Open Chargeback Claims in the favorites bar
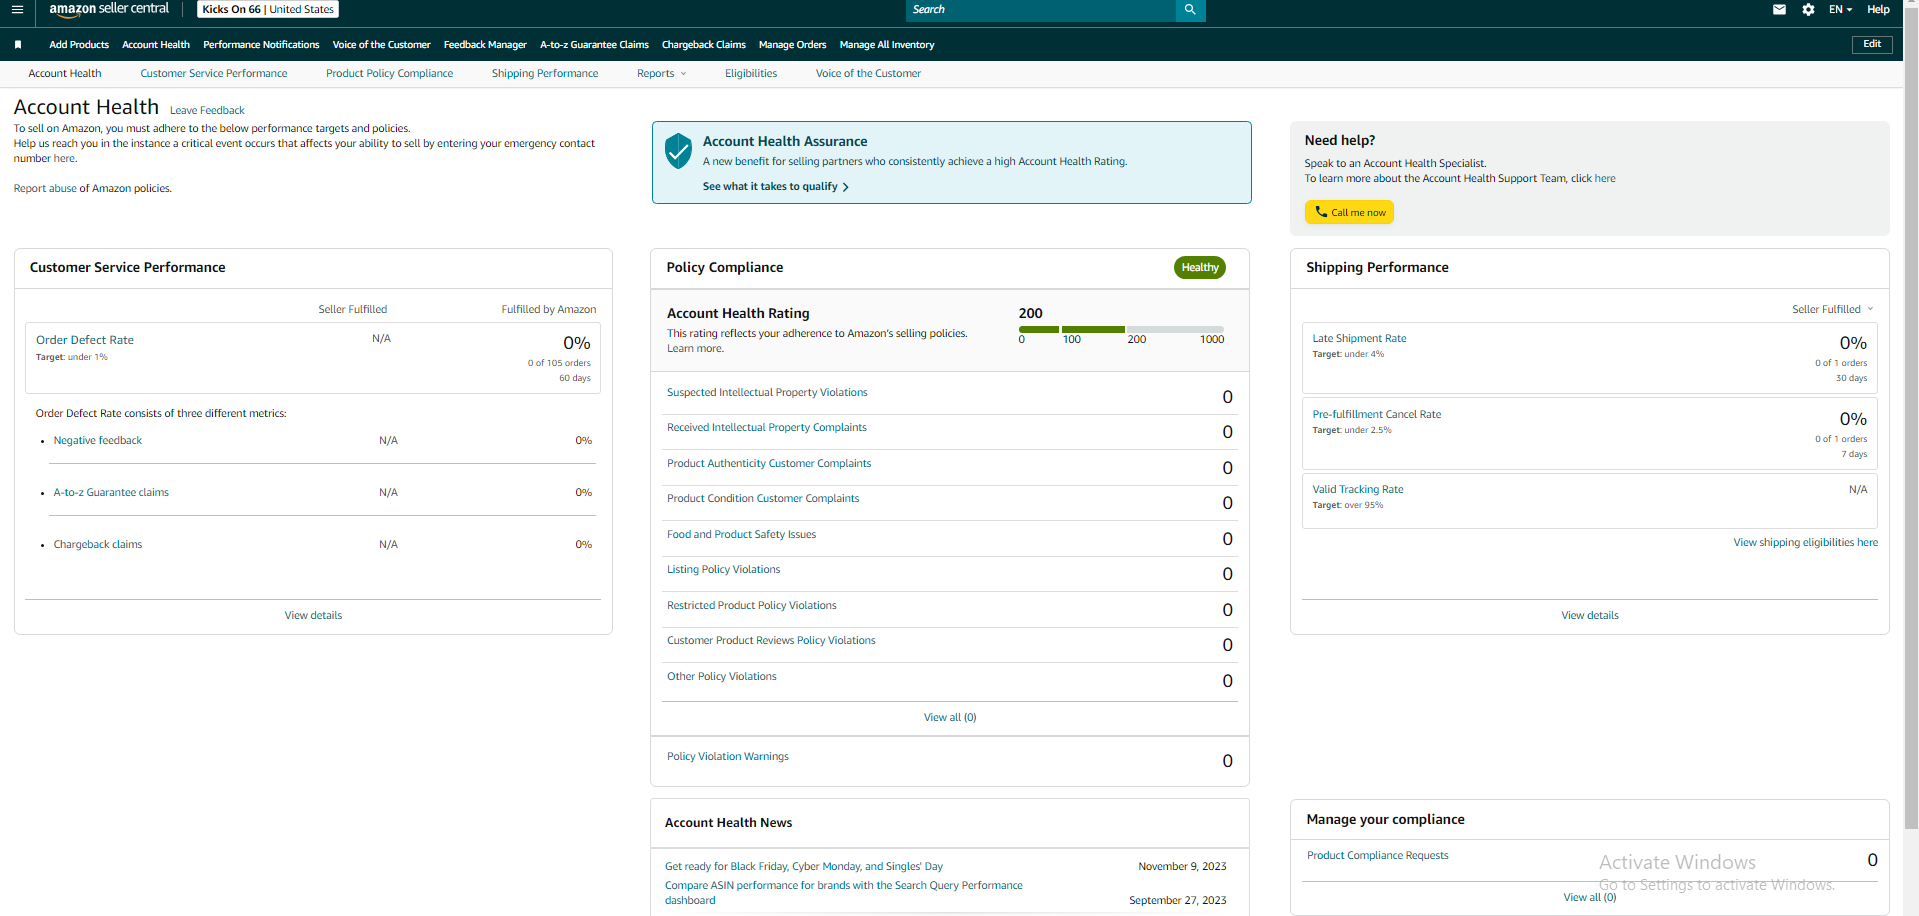 704,45
